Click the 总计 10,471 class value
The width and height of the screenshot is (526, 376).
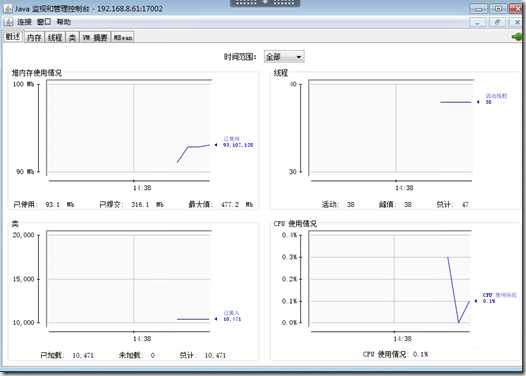click(x=202, y=355)
